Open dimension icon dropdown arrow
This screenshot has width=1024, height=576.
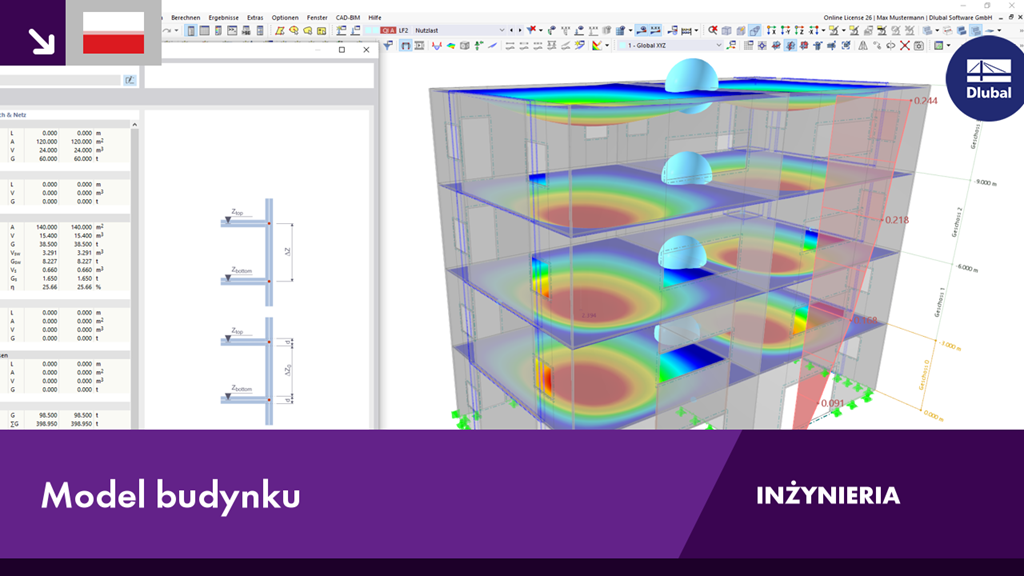tap(696, 30)
